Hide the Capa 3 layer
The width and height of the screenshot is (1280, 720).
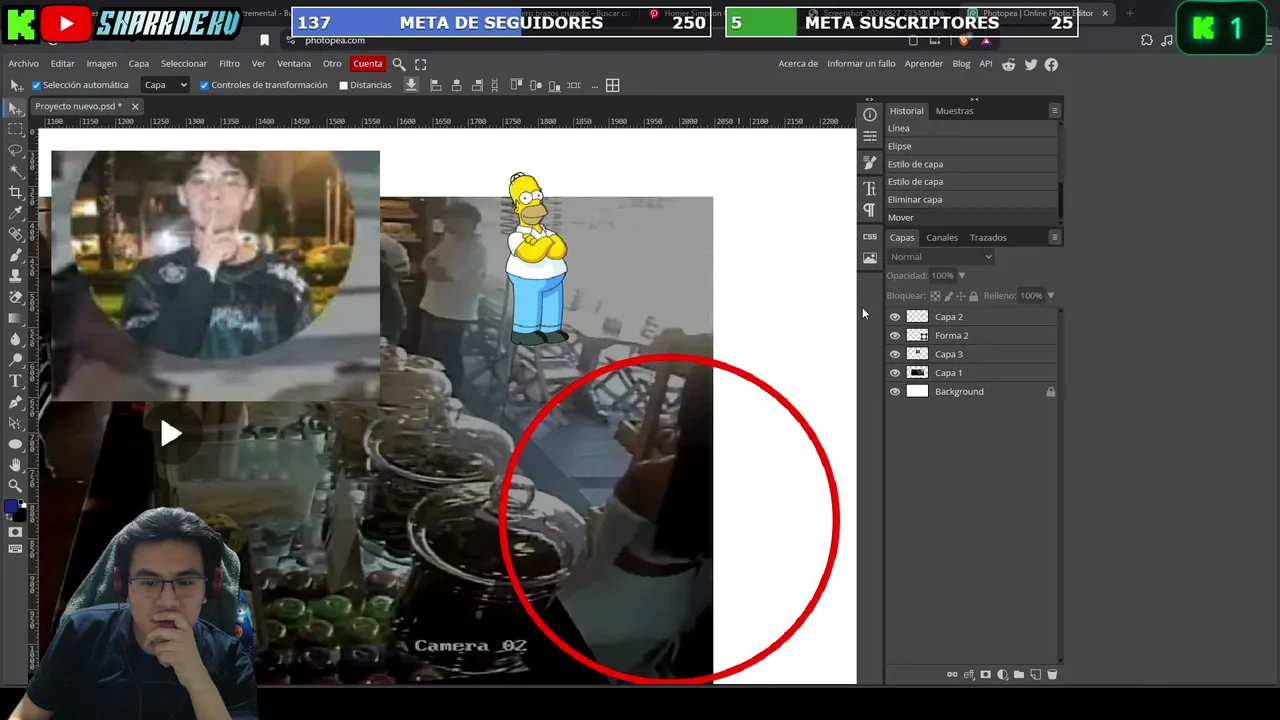[x=895, y=354]
